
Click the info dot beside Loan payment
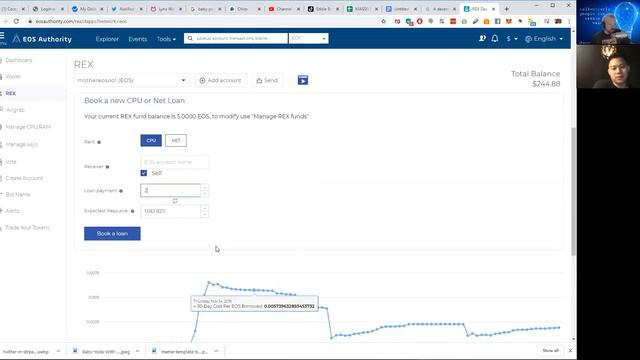click(121, 191)
